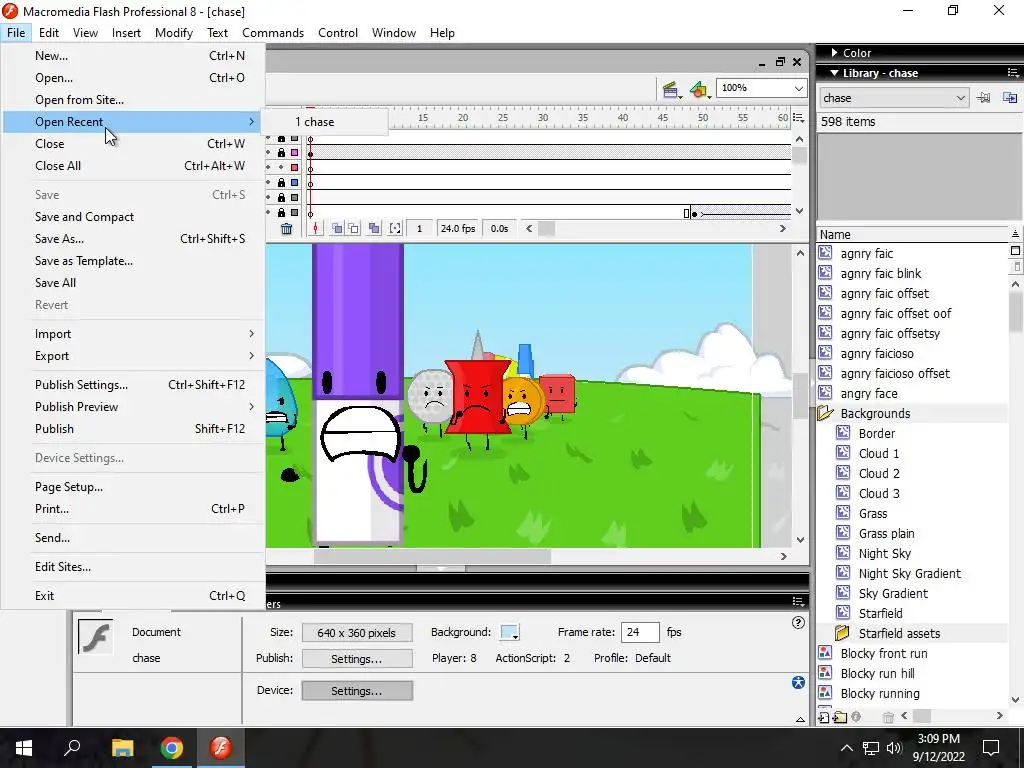Screen dimensions: 1024x768
Task: Open the Import submenu
Action: [x=133, y=334]
